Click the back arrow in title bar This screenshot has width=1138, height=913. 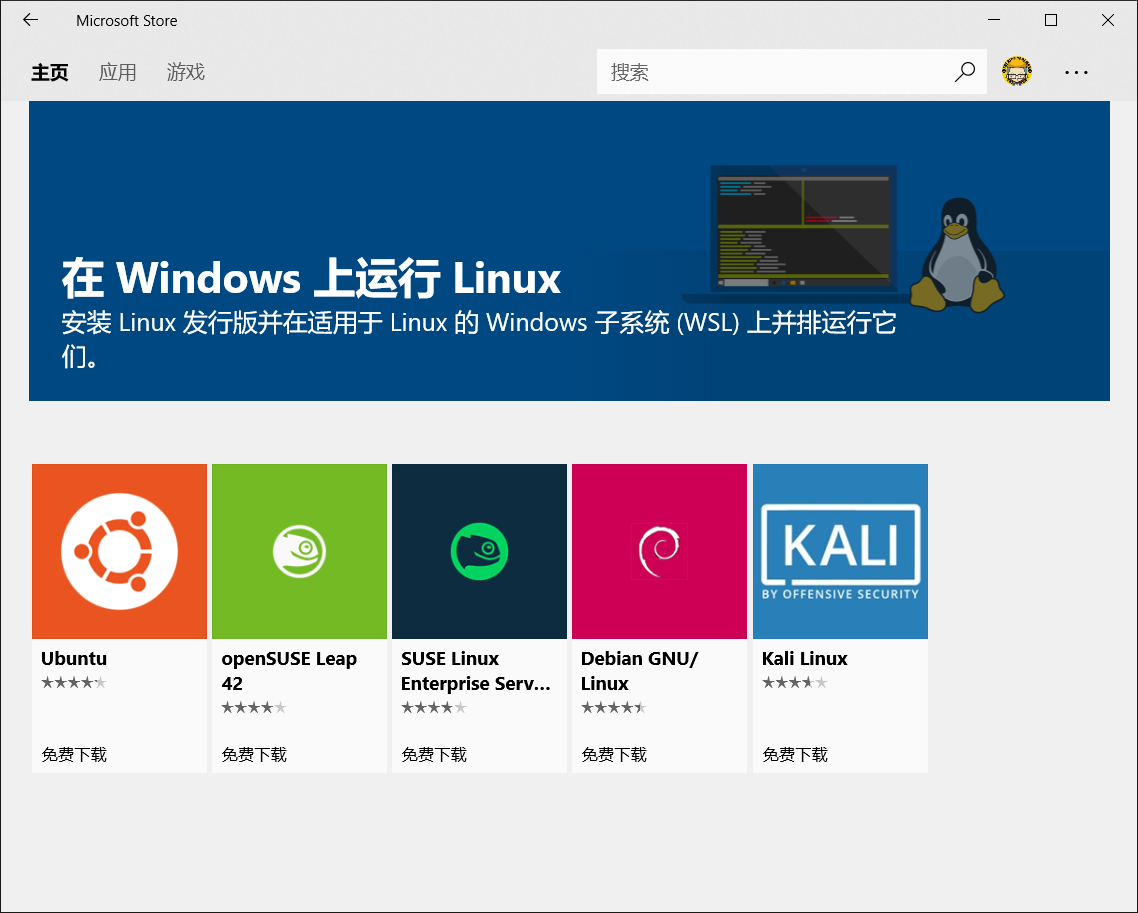coord(30,20)
